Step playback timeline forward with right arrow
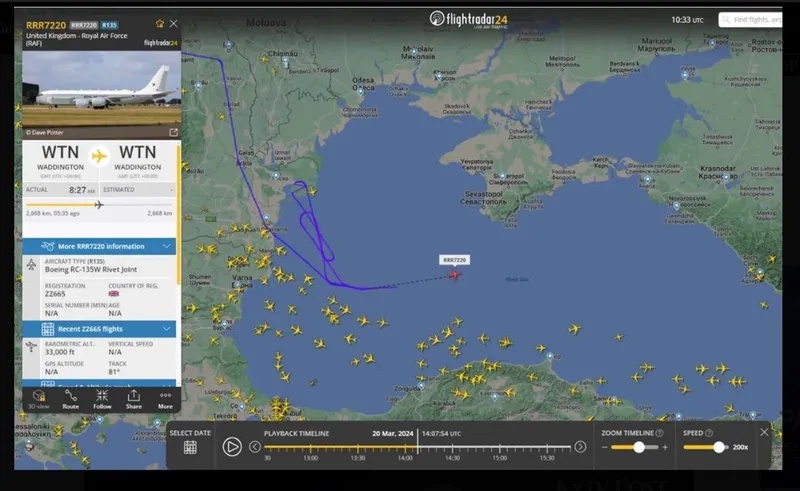 pos(580,447)
